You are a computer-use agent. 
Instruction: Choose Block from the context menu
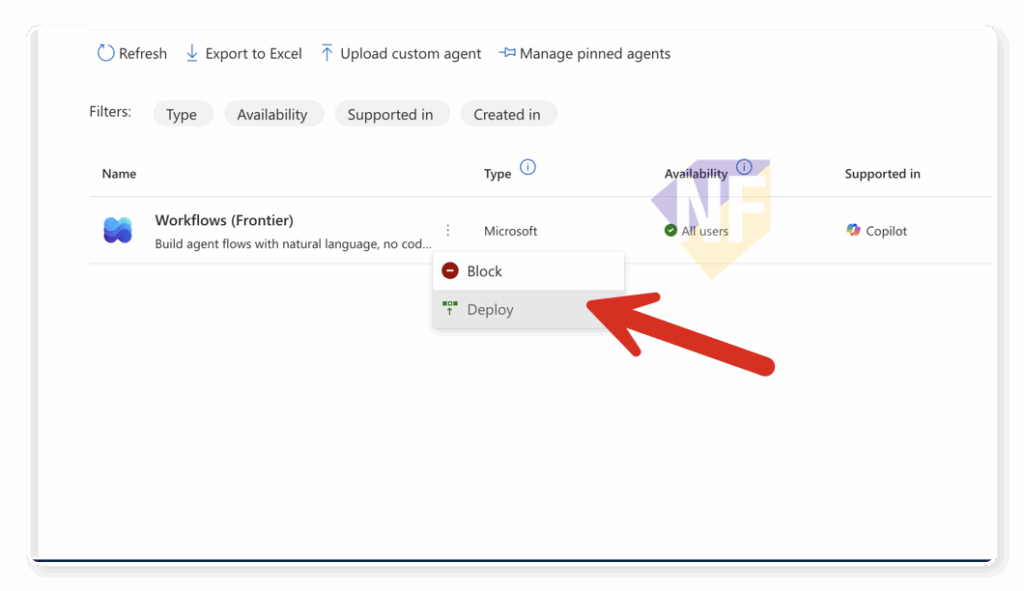pyautogui.click(x=484, y=271)
